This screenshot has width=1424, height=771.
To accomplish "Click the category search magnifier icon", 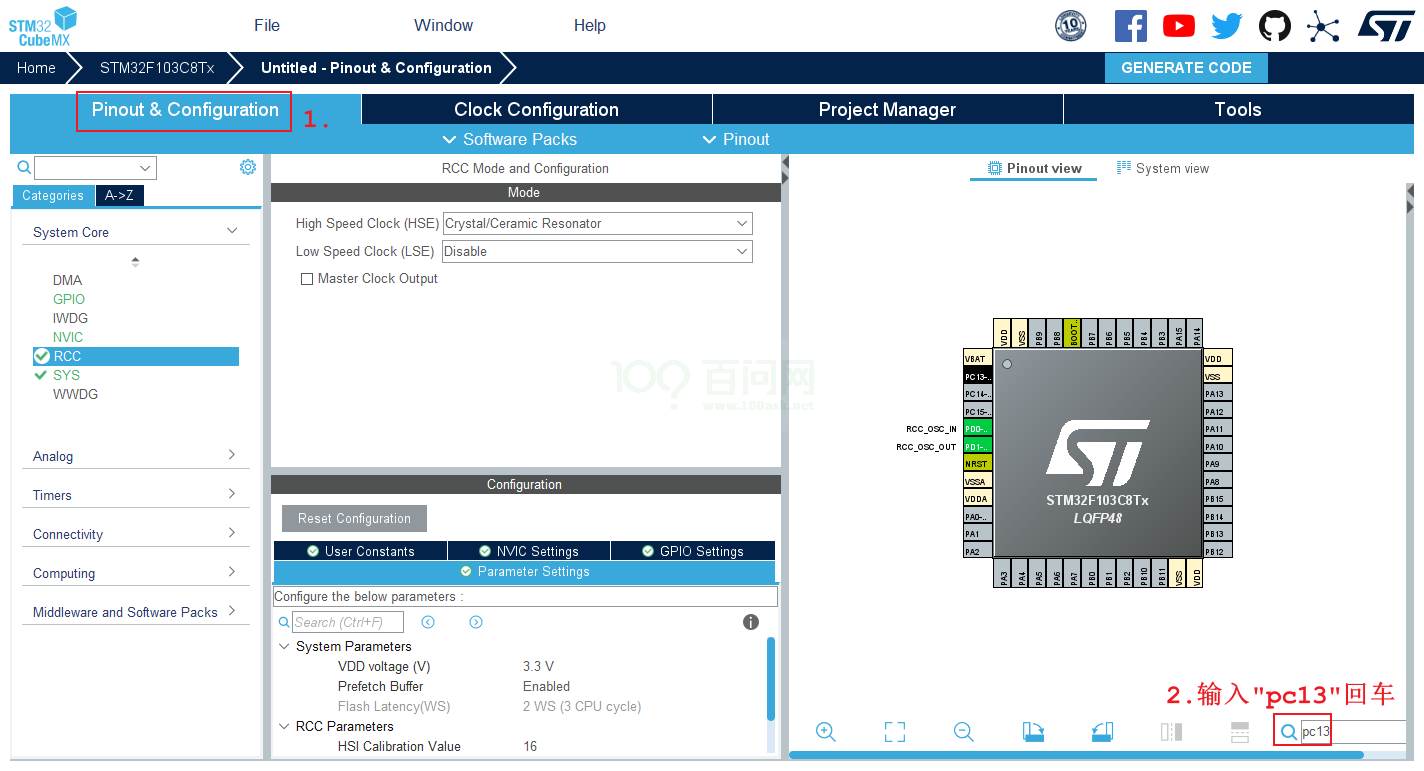I will pyautogui.click(x=24, y=167).
